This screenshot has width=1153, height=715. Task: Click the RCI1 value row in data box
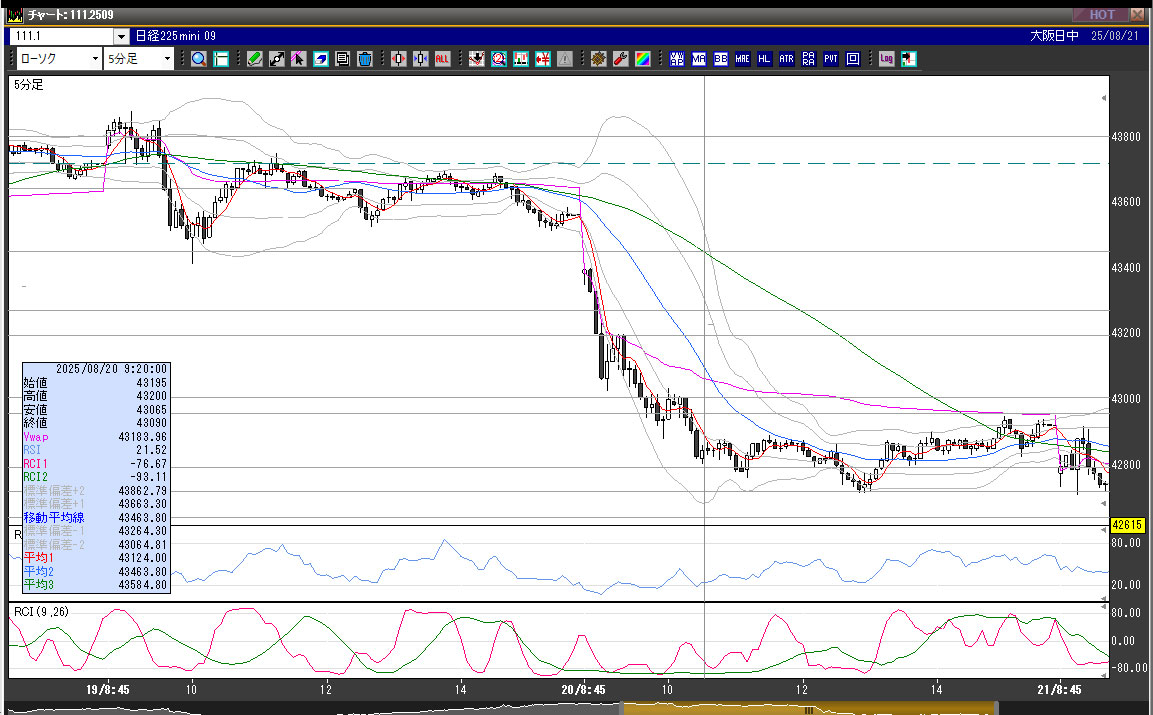pyautogui.click(x=96, y=464)
